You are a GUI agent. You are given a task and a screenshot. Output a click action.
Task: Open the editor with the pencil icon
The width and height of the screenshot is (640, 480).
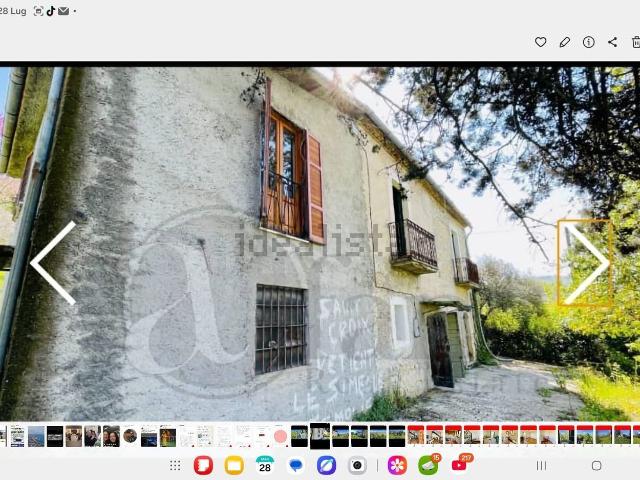[564, 42]
